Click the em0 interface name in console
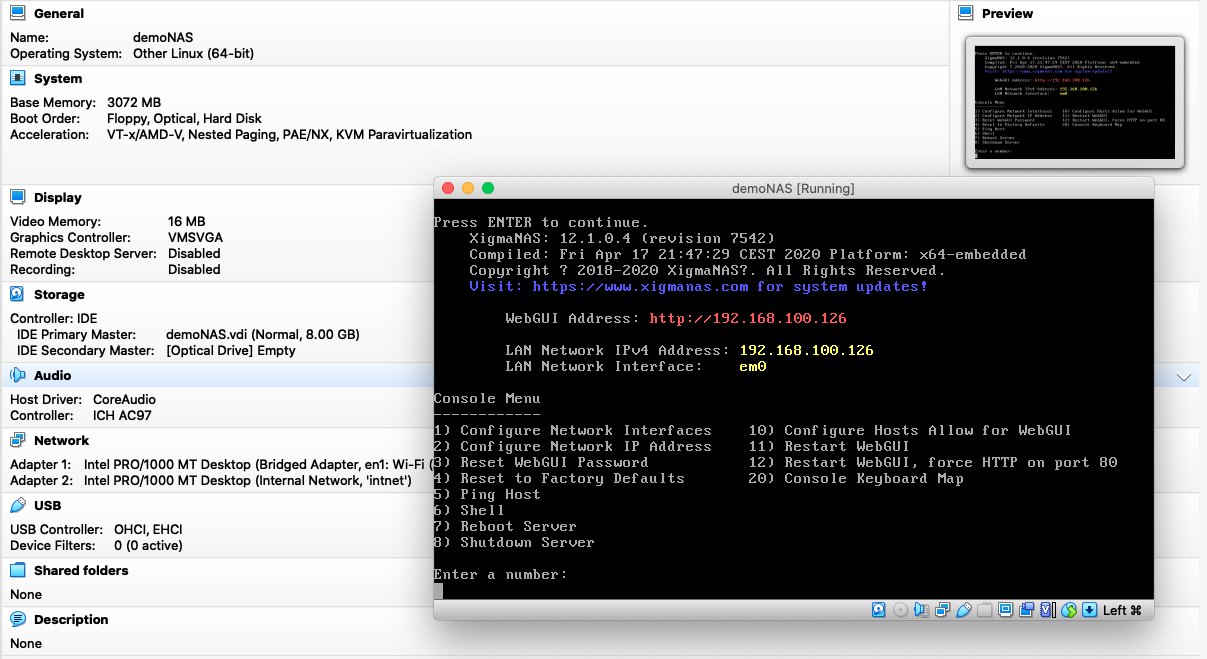This screenshot has width=1207, height=659. (753, 366)
